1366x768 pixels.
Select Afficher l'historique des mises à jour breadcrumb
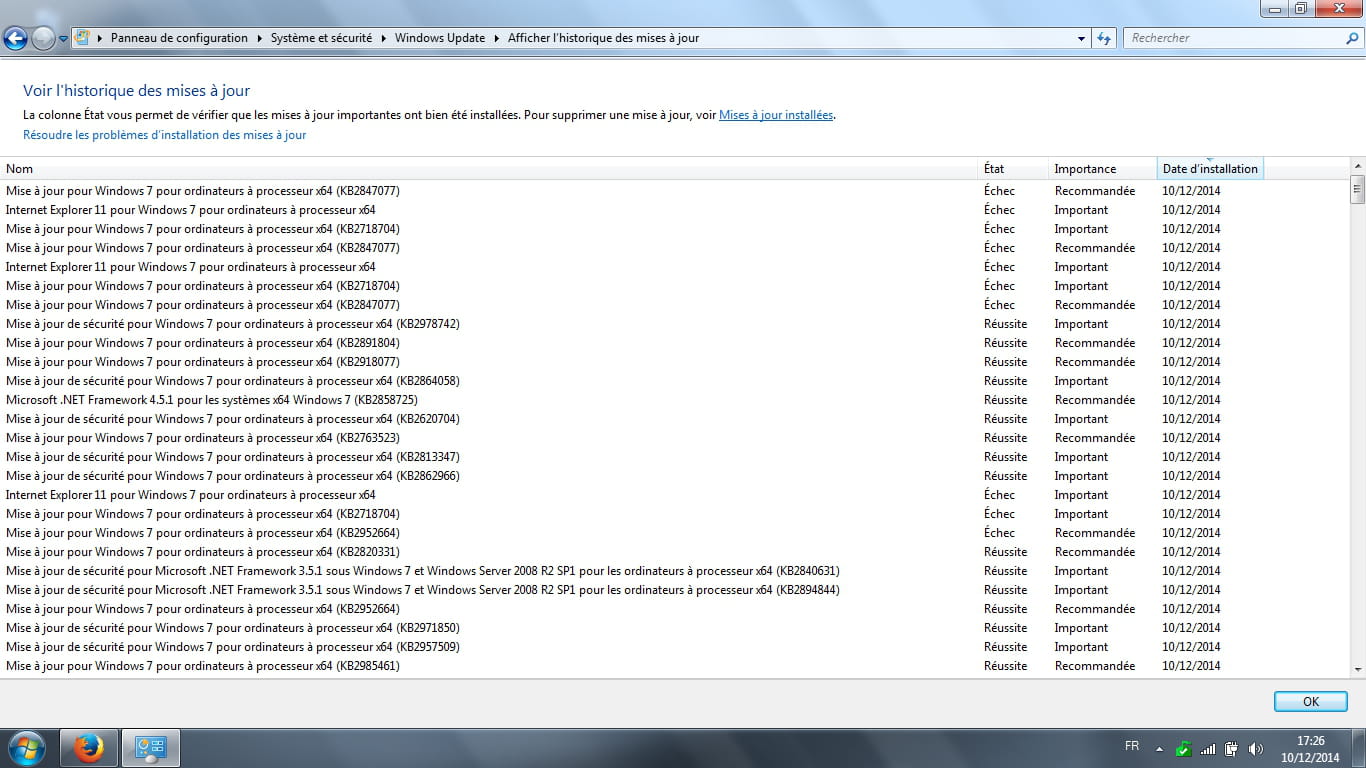(604, 38)
